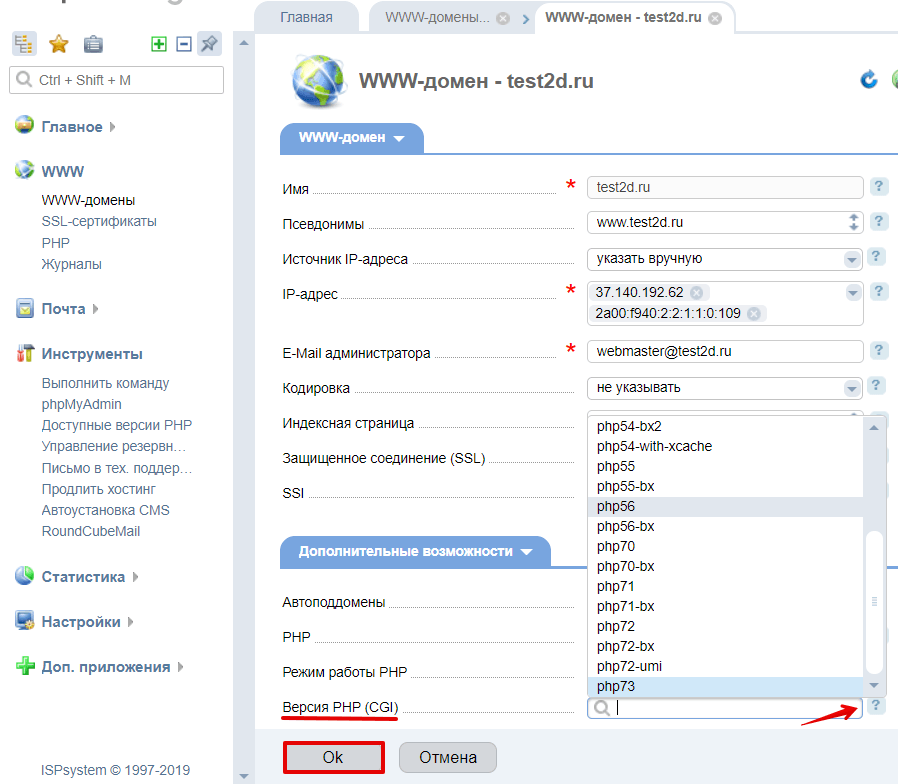Select php56 in the version list
This screenshot has height=784, width=898.
point(725,506)
